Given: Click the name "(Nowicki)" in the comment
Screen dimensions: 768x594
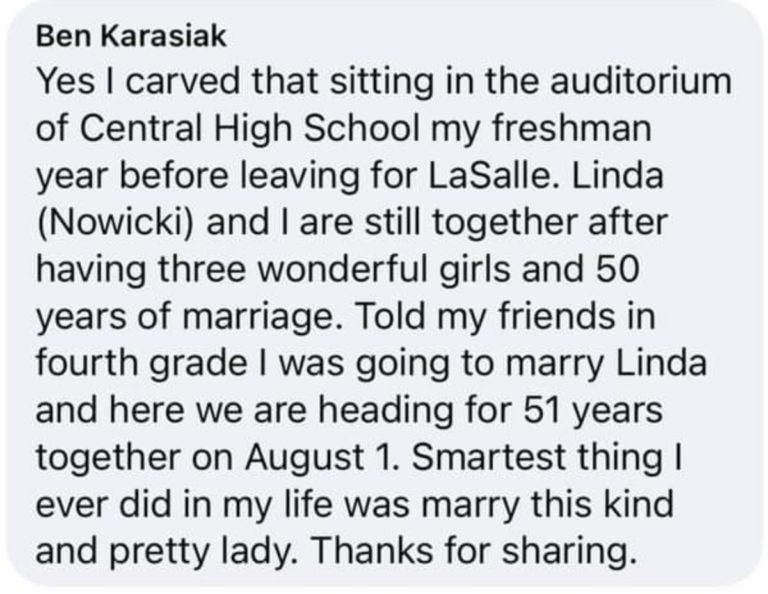Looking at the screenshot, I should (118, 221).
